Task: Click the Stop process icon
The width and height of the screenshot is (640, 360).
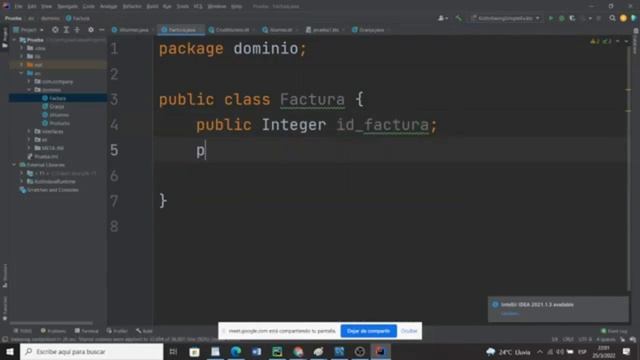Action: click(x=599, y=18)
